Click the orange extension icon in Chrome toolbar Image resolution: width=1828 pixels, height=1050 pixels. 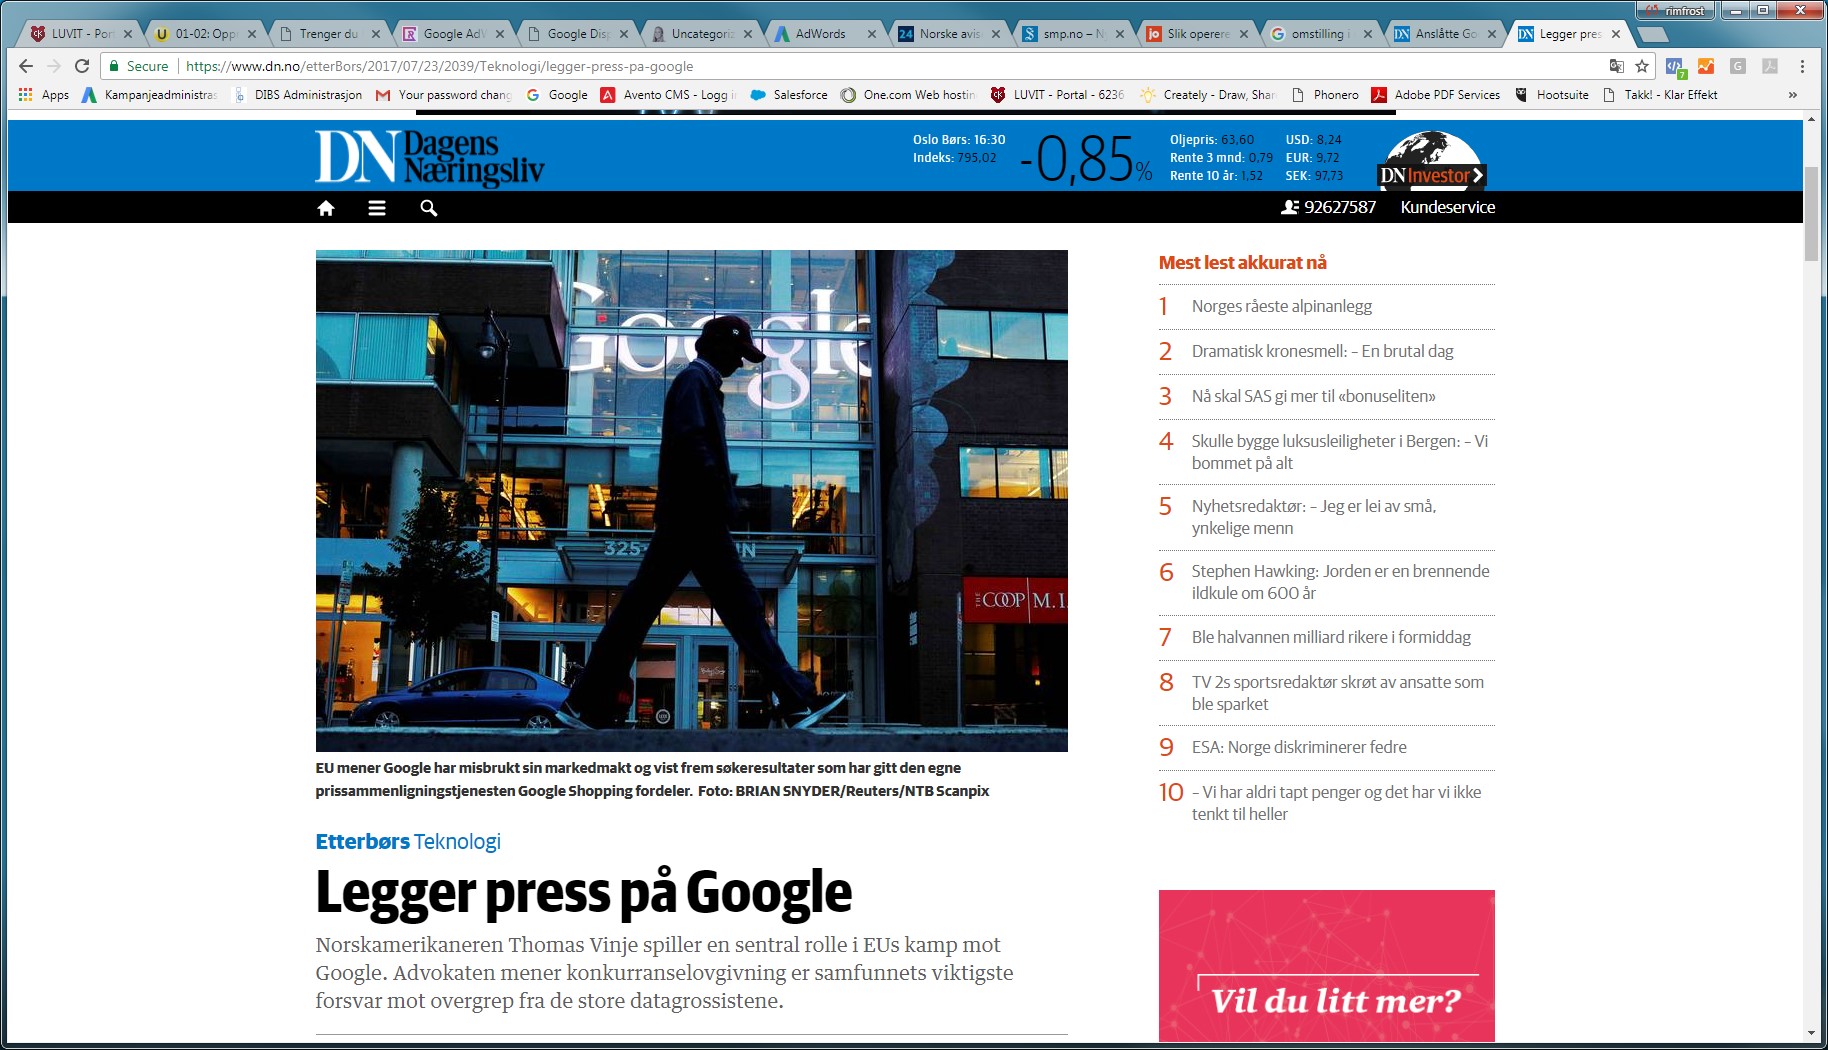click(1706, 66)
